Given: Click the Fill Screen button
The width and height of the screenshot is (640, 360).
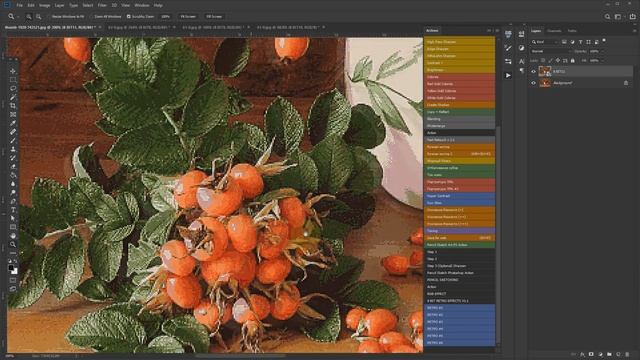Looking at the screenshot, I should 214,17.
